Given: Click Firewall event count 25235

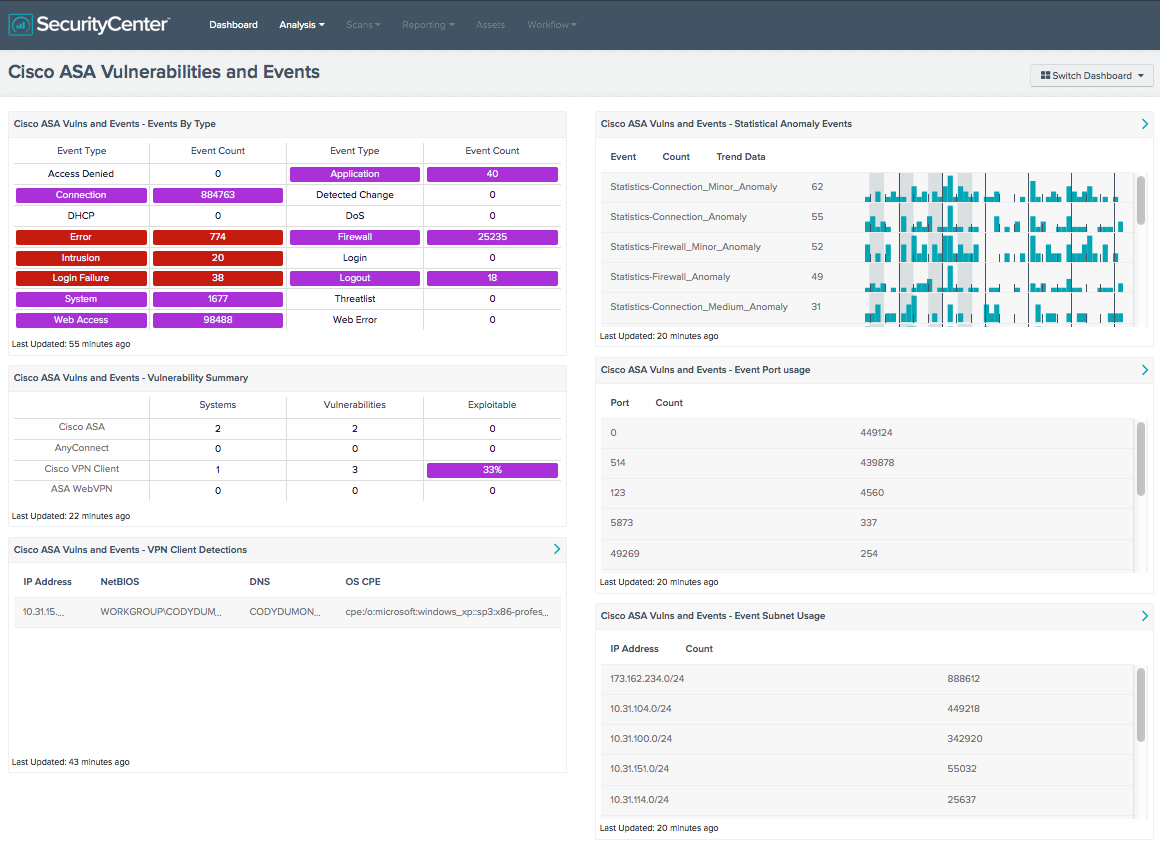Looking at the screenshot, I should coord(492,237).
